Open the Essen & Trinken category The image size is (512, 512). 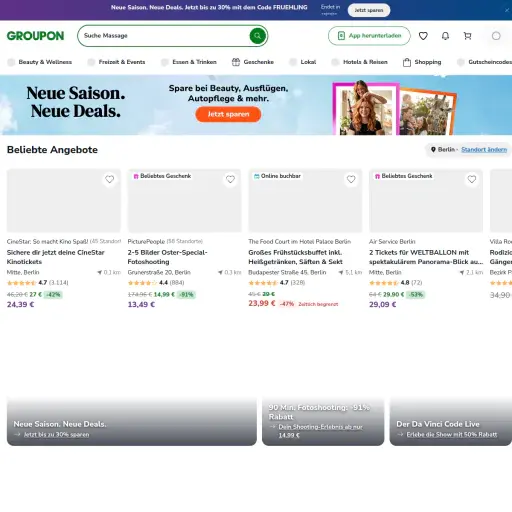189,62
